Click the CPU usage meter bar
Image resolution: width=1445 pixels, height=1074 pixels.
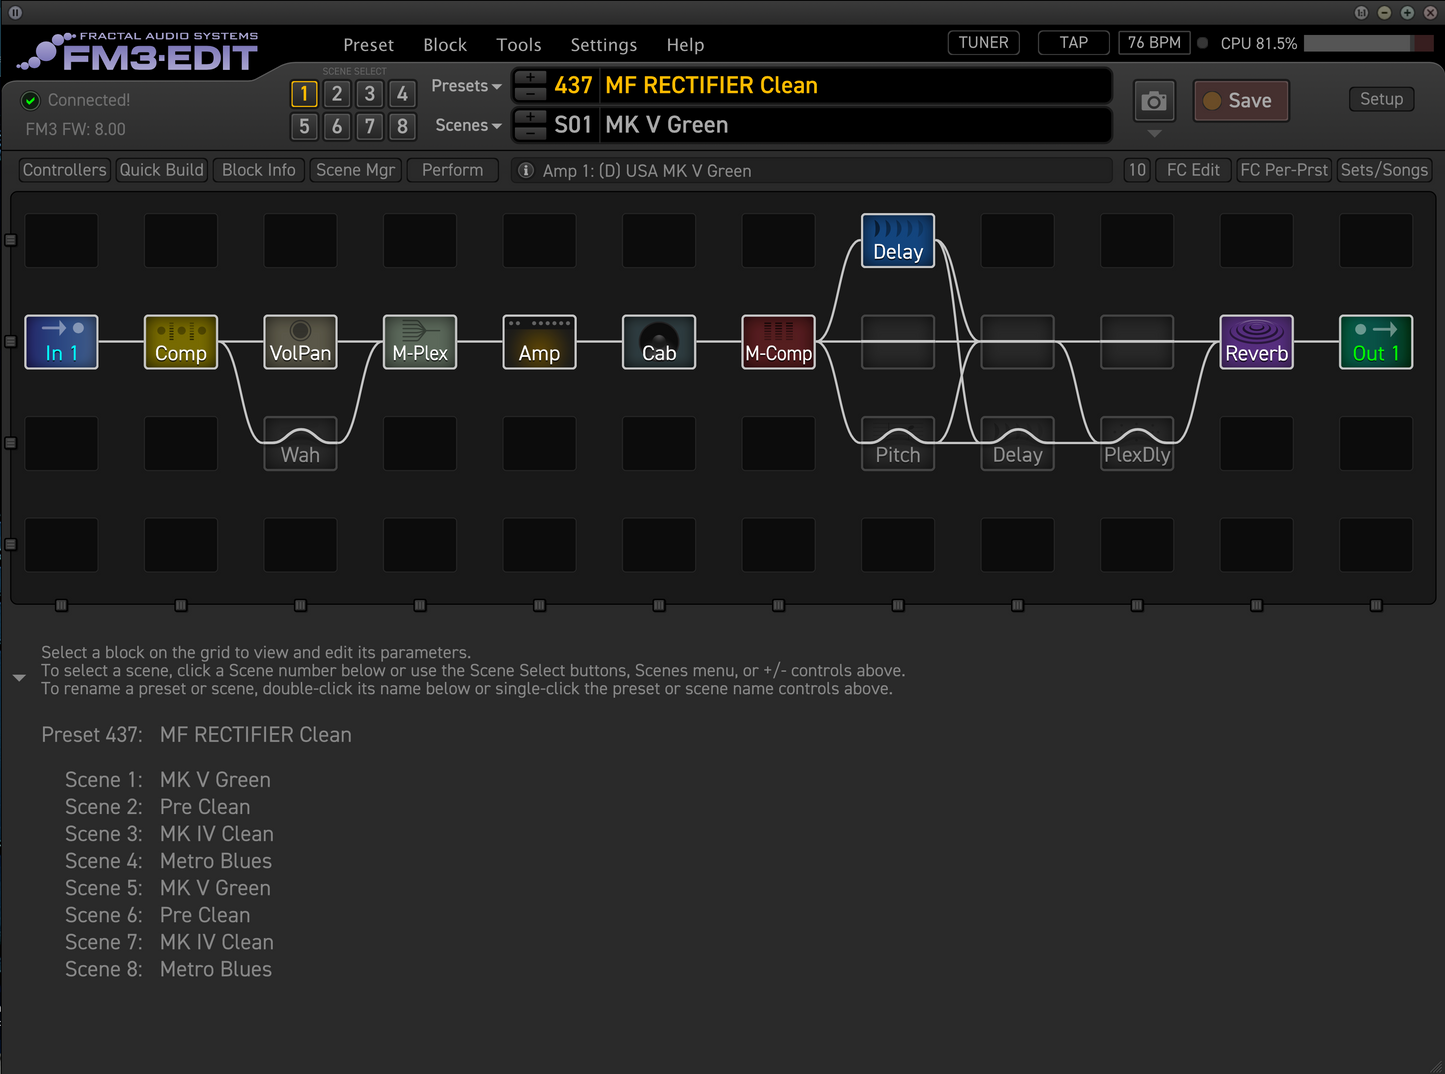click(1369, 44)
